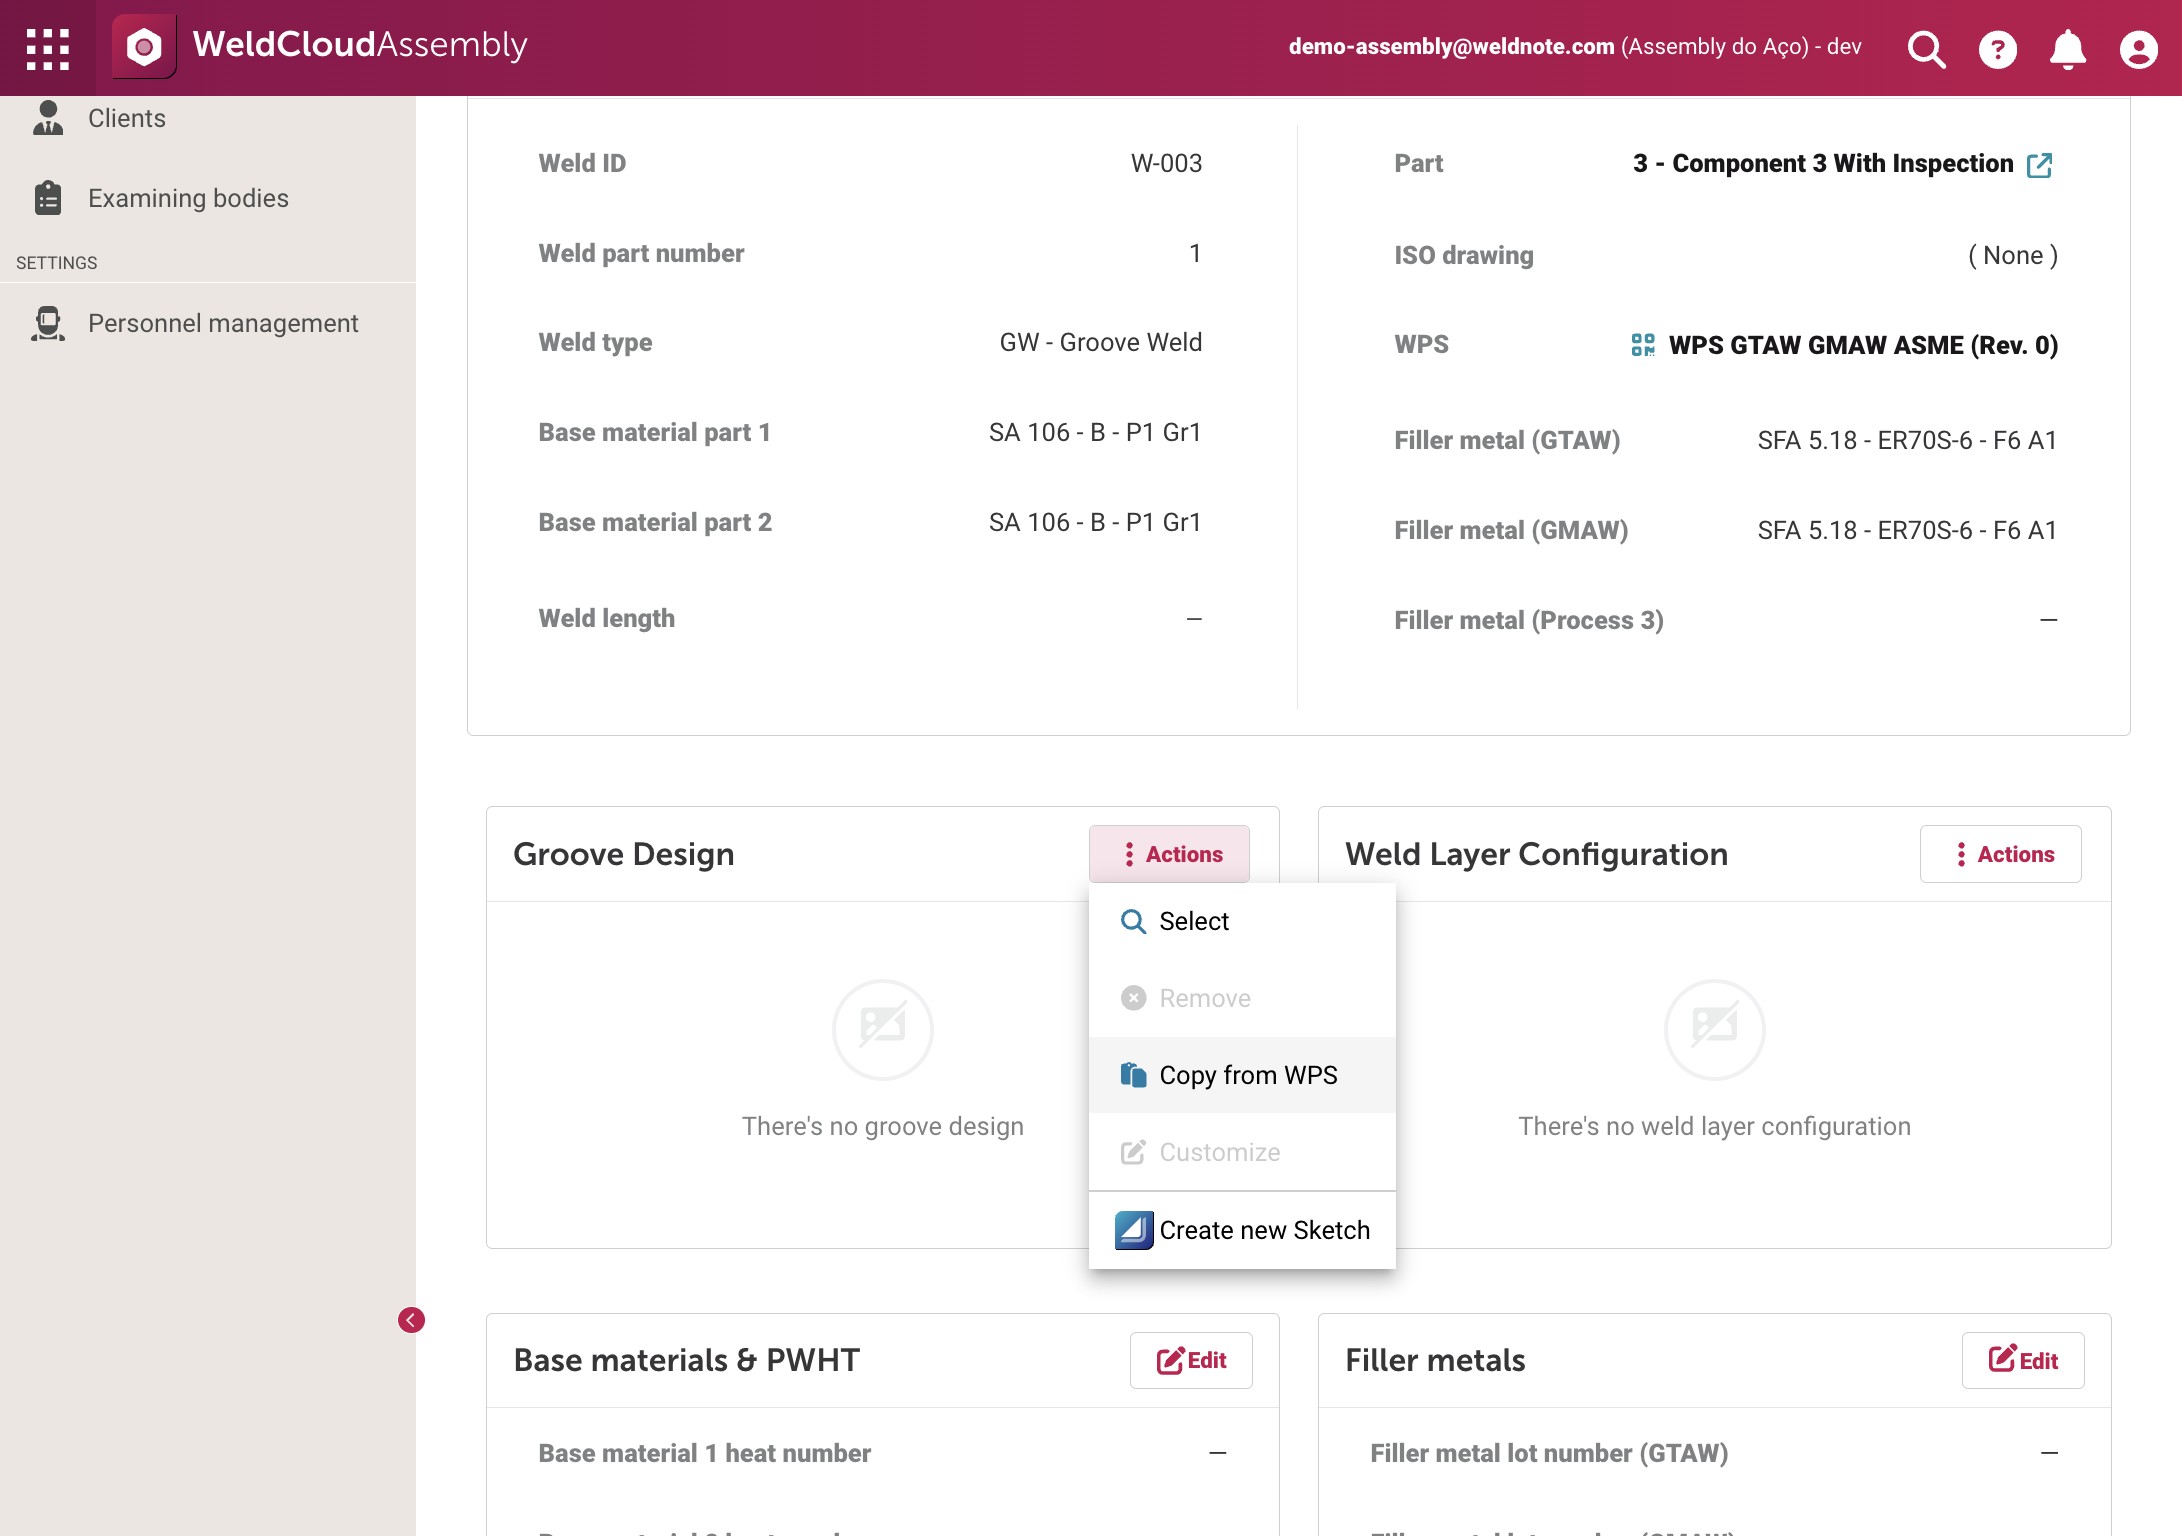Click the Examining bodies clipboard icon
The height and width of the screenshot is (1536, 2182).
[x=47, y=198]
